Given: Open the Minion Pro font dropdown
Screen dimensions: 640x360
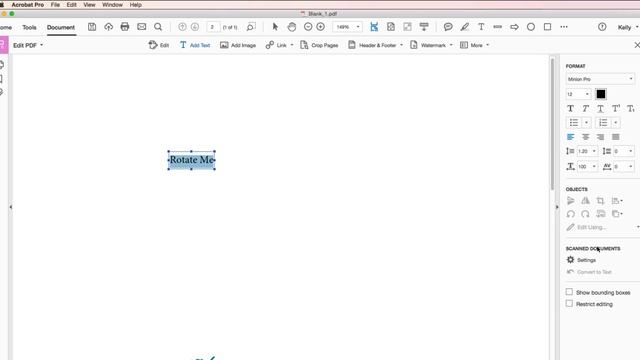Looking at the screenshot, I should pyautogui.click(x=600, y=79).
